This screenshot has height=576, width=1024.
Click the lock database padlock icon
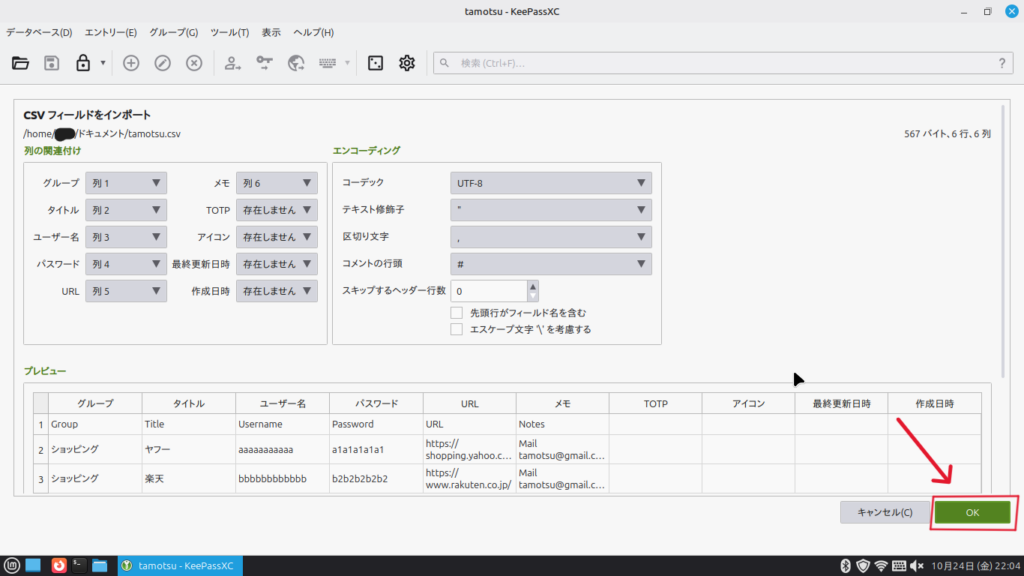(84, 63)
